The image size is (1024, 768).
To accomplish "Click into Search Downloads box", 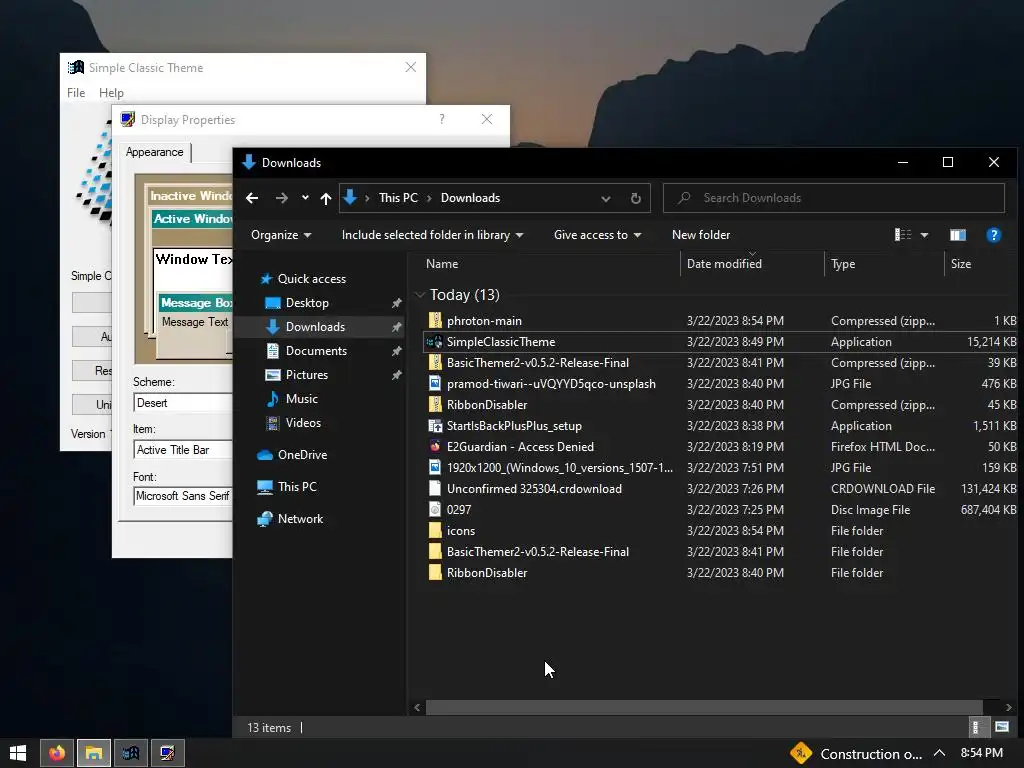I will pyautogui.click(x=834, y=198).
